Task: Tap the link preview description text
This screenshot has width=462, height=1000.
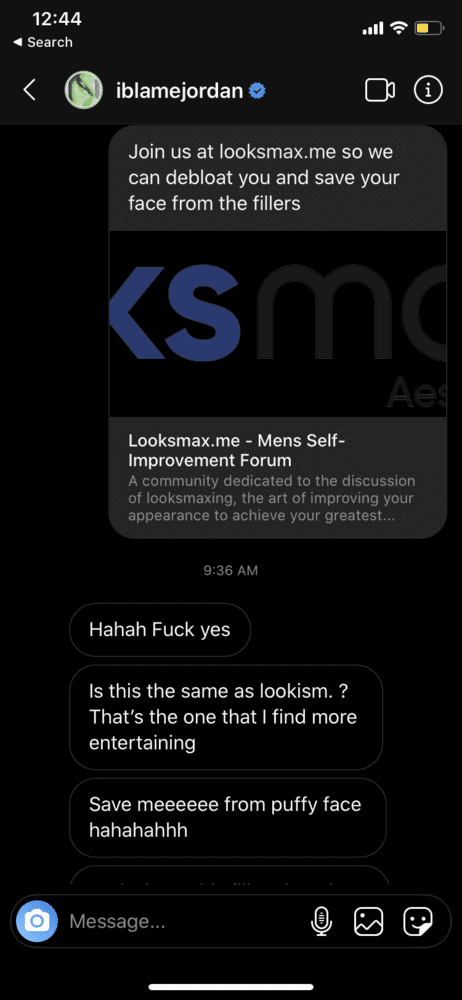Action: (271, 497)
